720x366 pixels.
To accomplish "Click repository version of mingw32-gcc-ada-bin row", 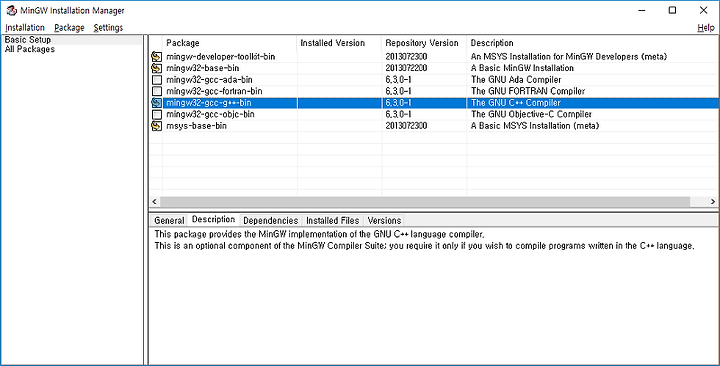I will tap(398, 80).
